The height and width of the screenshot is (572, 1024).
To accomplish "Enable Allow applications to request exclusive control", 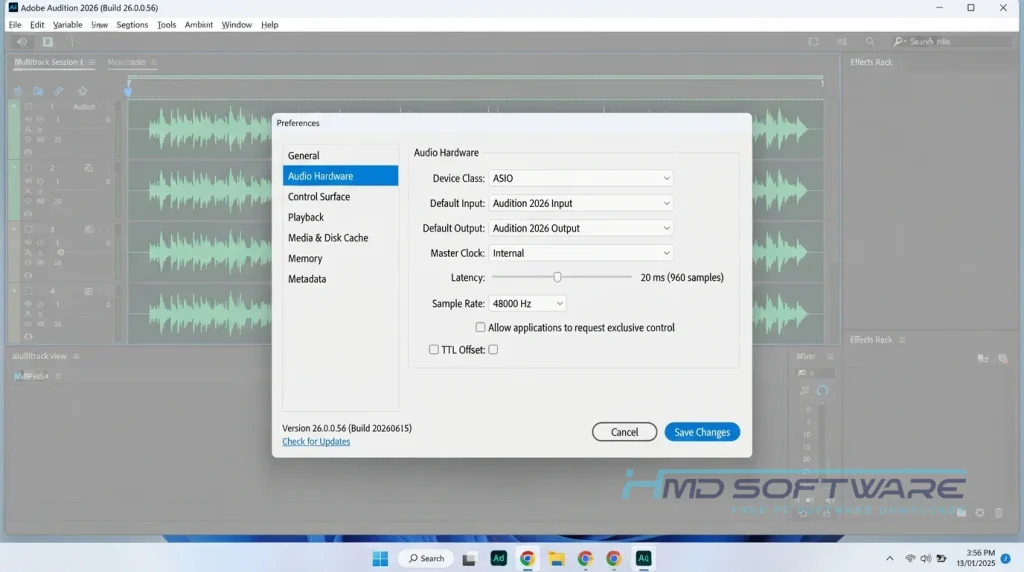I will 481,327.
